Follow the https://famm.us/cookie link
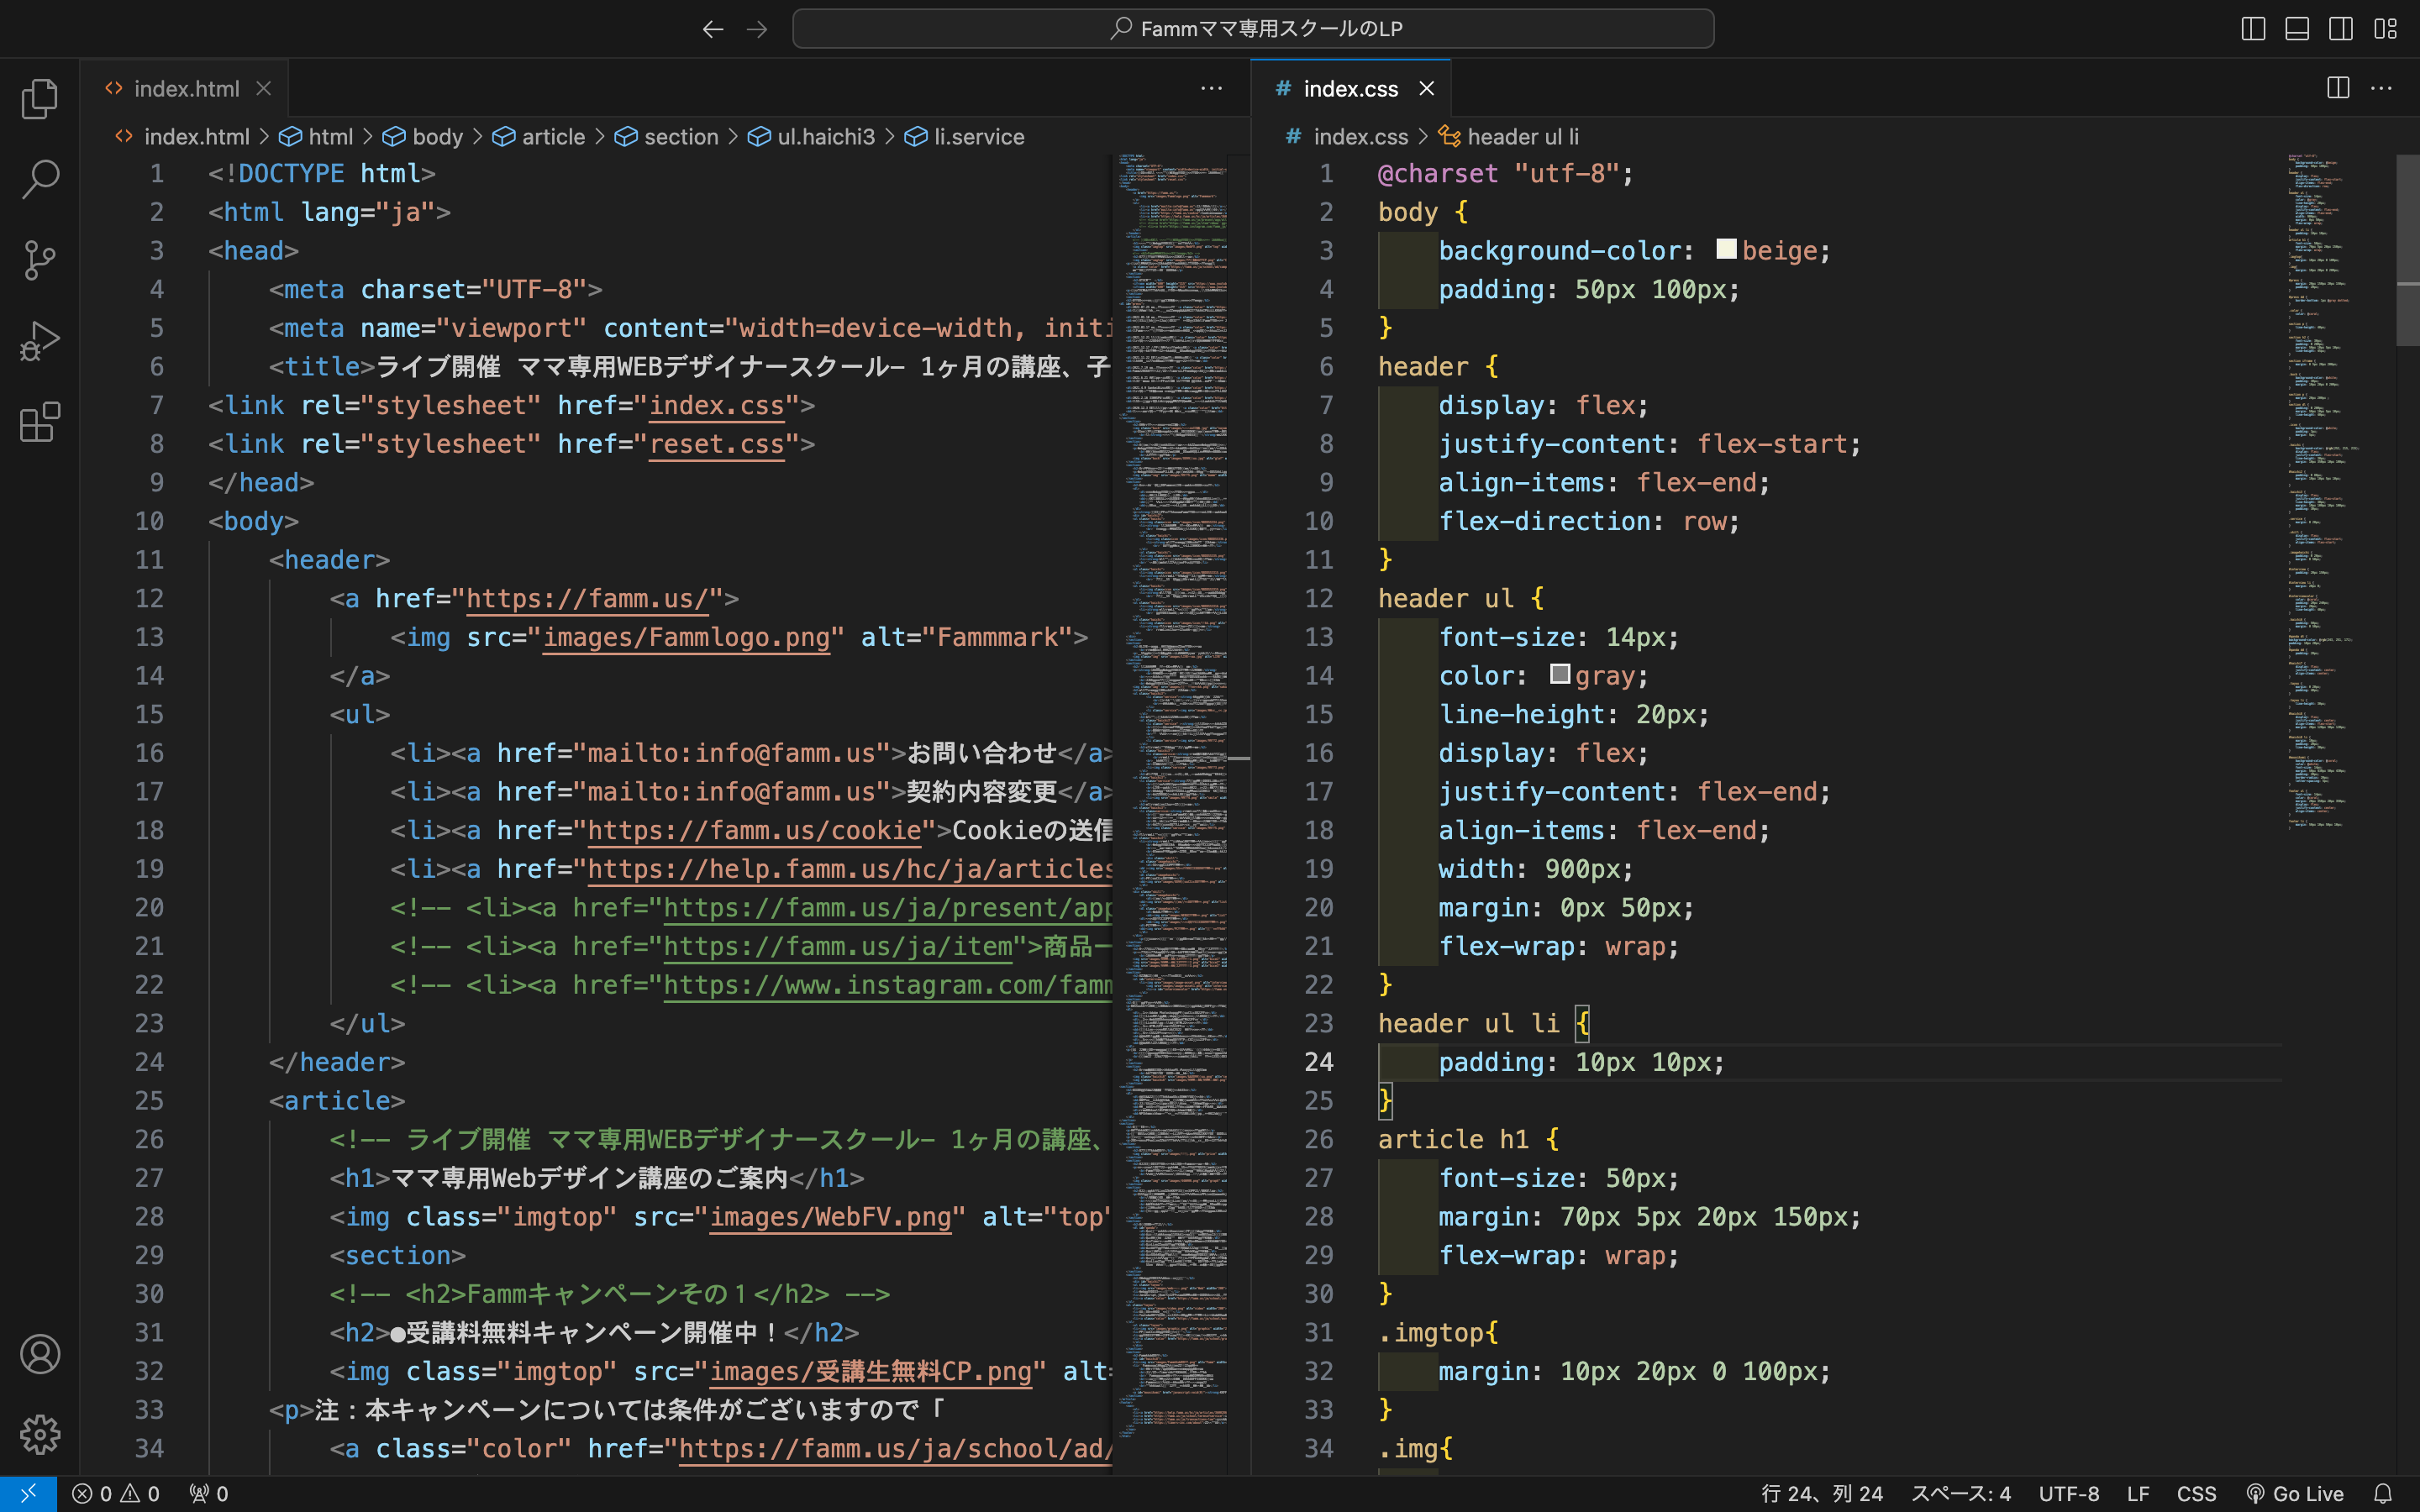Image resolution: width=2420 pixels, height=1512 pixels. tap(754, 831)
